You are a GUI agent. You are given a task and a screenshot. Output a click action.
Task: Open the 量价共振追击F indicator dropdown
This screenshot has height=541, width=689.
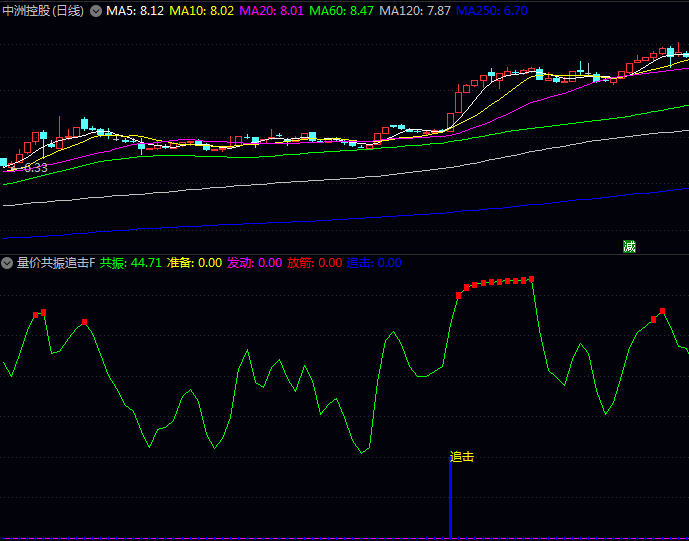click(x=7, y=263)
